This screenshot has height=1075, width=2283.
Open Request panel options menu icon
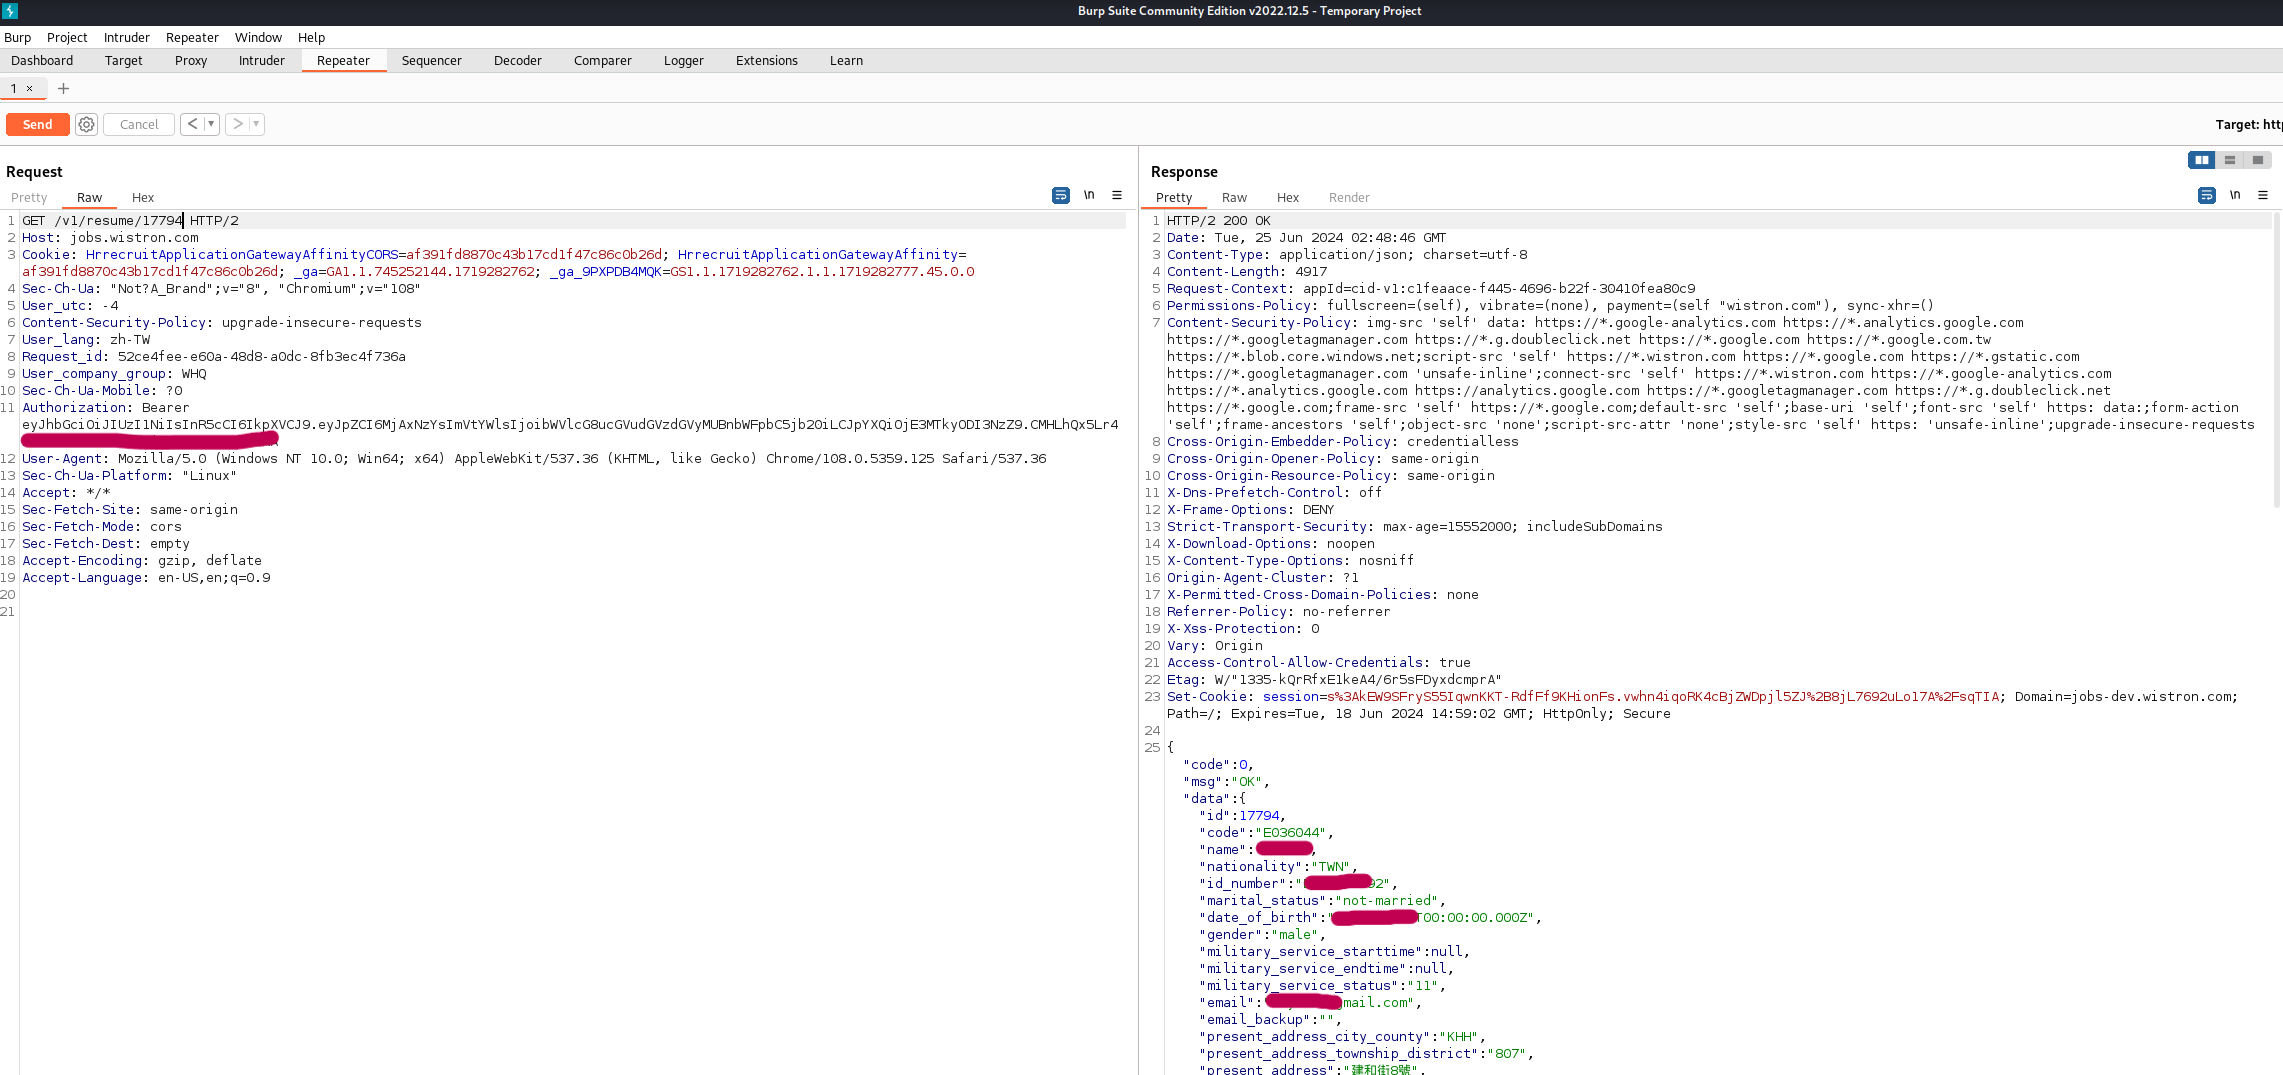pos(1117,196)
